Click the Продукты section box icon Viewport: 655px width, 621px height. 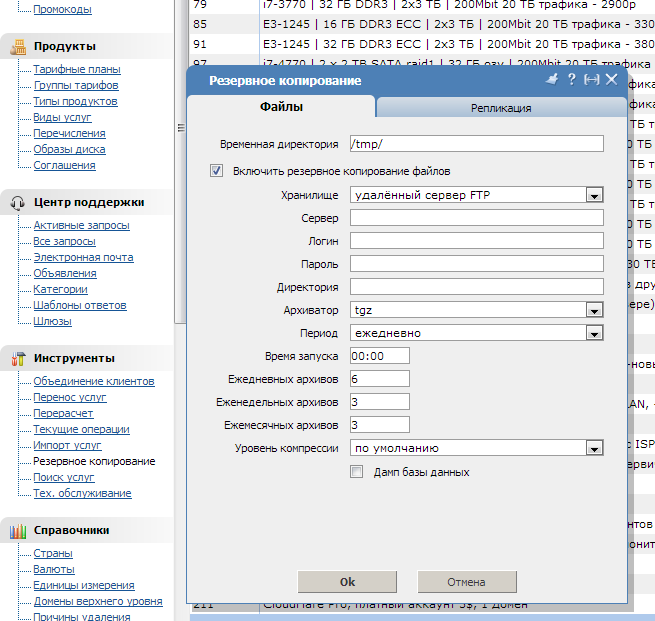17,46
